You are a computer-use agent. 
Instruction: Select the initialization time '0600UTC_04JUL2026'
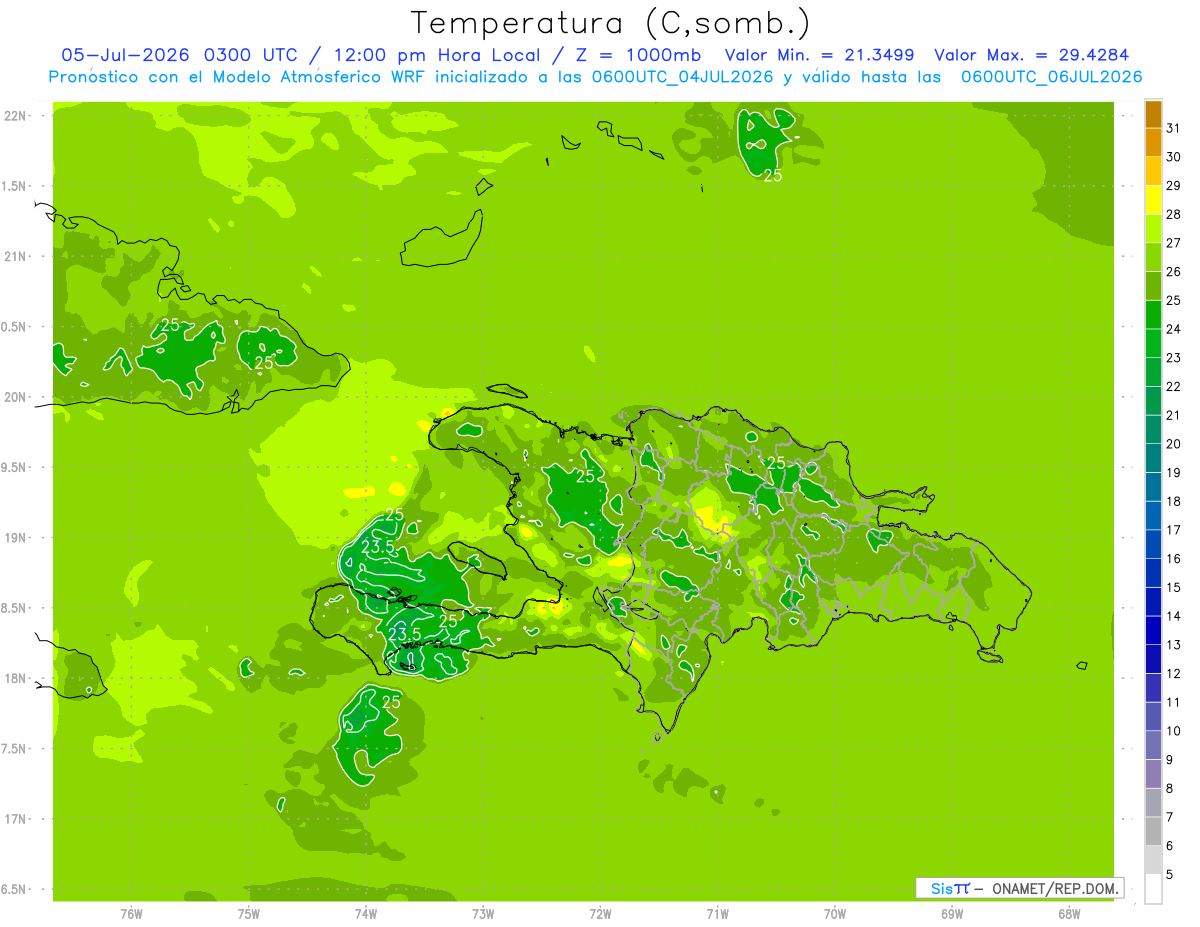(680, 77)
